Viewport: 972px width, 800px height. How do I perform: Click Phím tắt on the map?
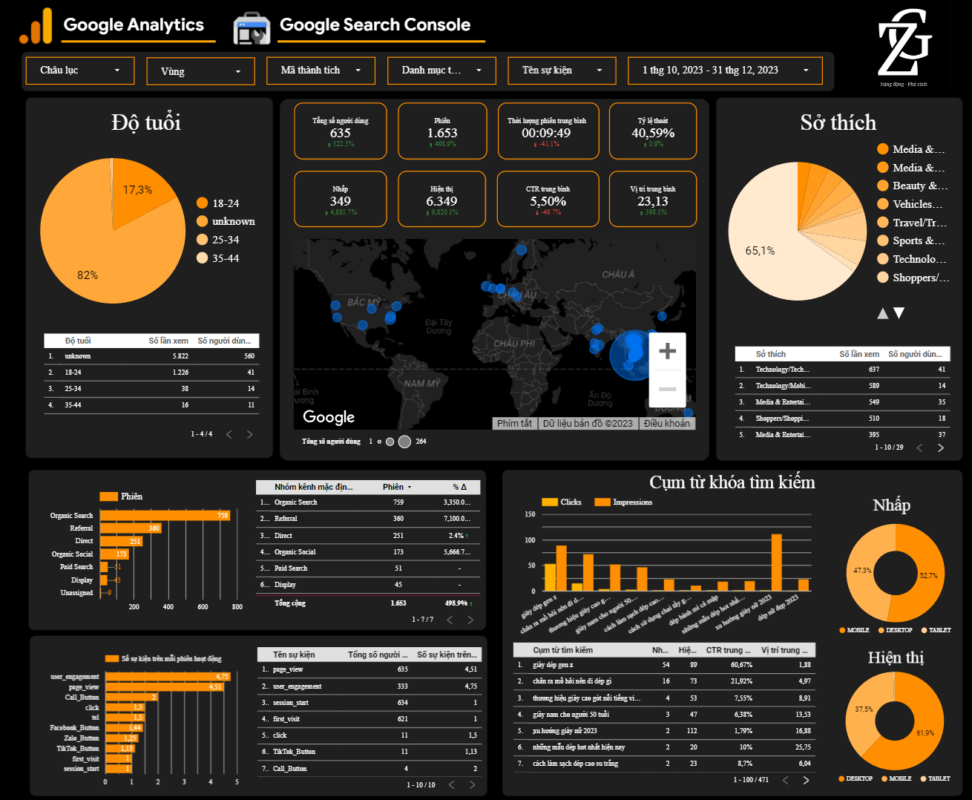pos(514,423)
